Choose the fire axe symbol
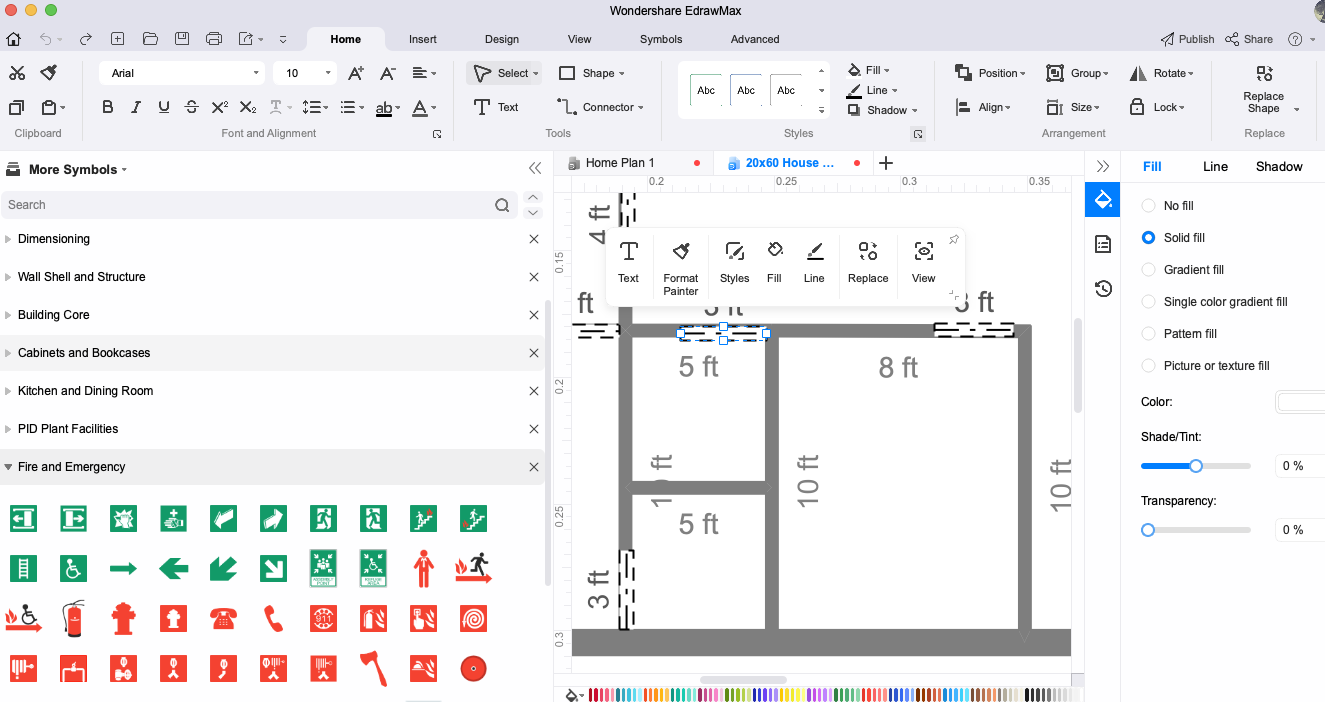Viewport: 1325px width, 702px height. click(373, 668)
